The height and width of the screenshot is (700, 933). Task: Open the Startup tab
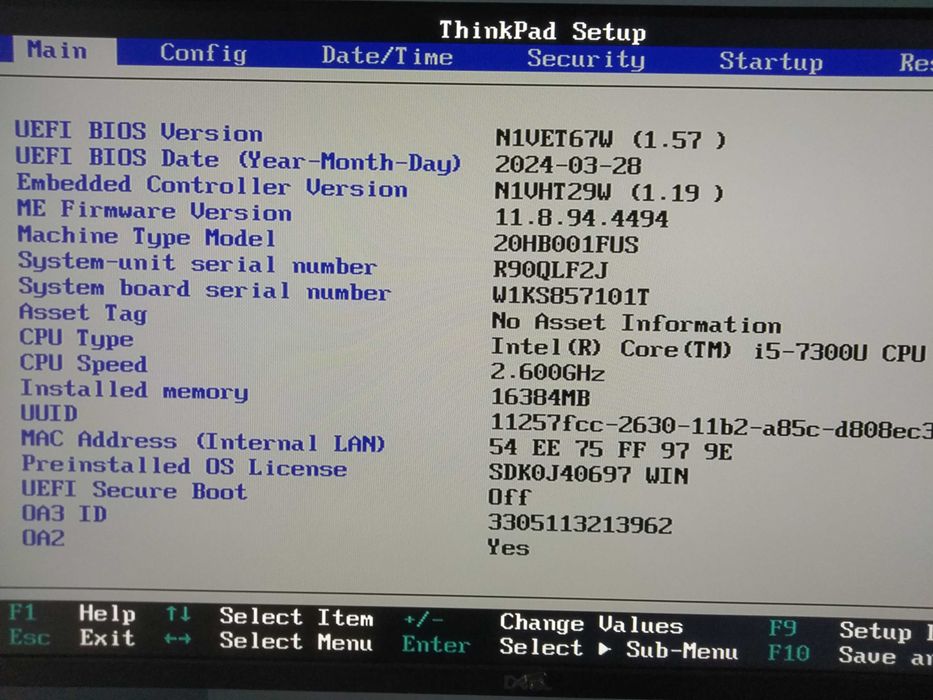point(771,61)
